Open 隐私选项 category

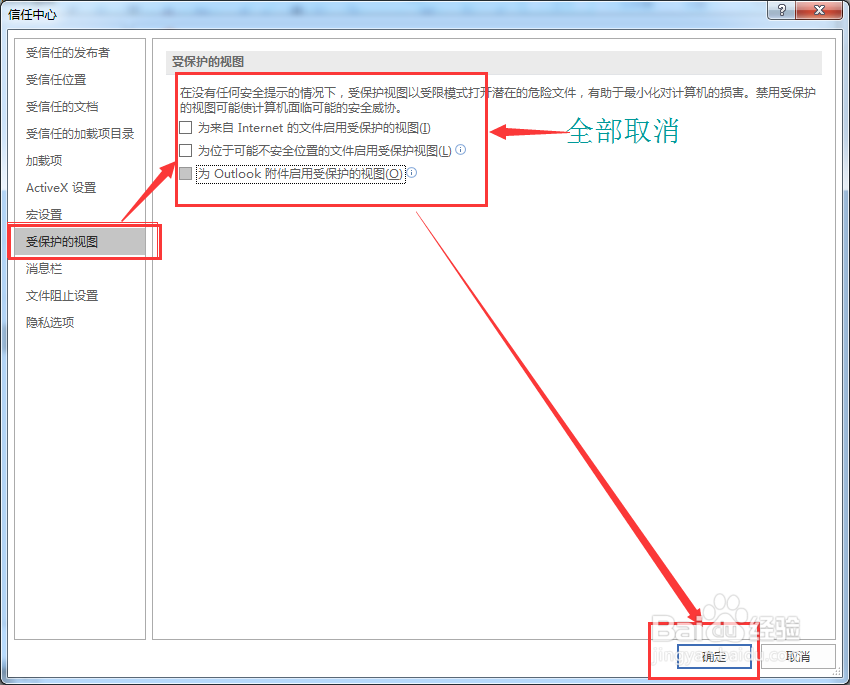(50, 322)
